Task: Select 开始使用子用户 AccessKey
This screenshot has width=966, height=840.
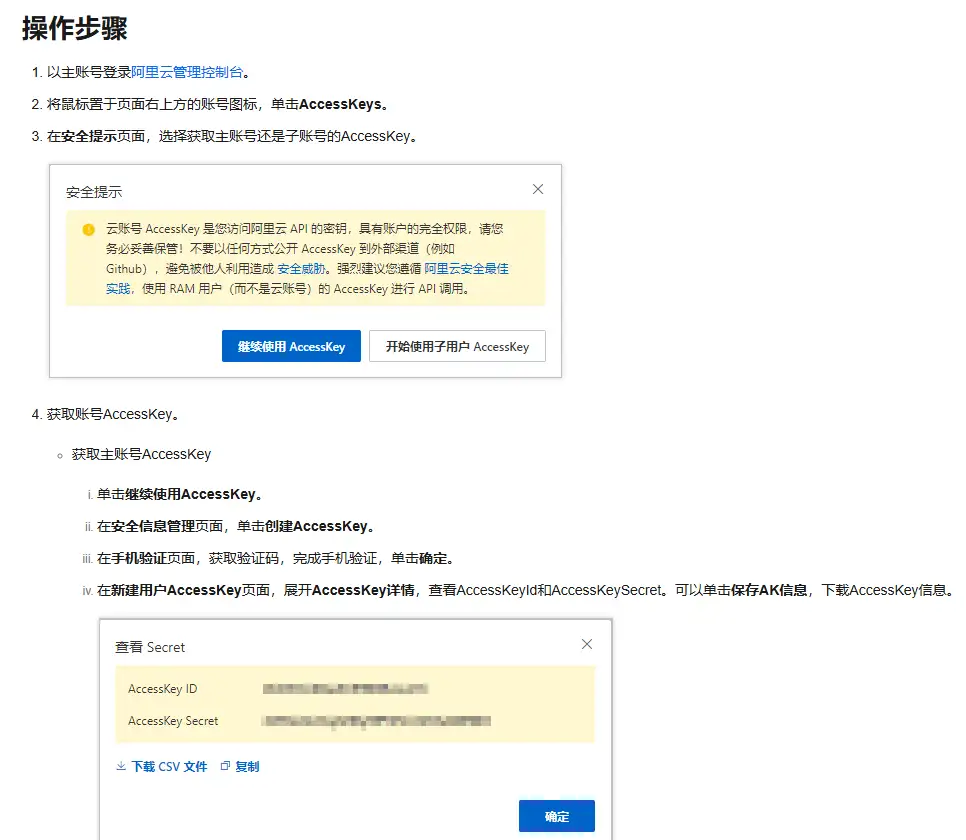Action: (x=457, y=346)
